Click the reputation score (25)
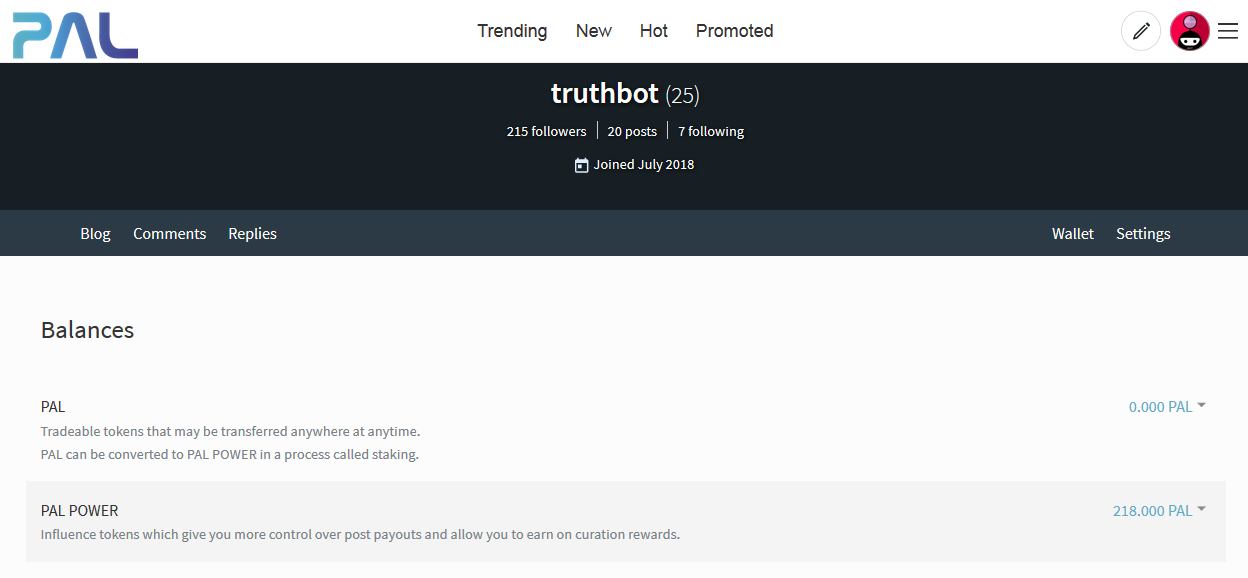 pyautogui.click(x=683, y=96)
